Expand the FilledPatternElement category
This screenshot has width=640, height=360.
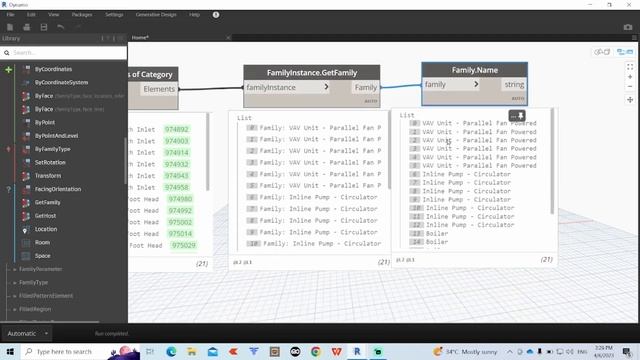coord(15,296)
